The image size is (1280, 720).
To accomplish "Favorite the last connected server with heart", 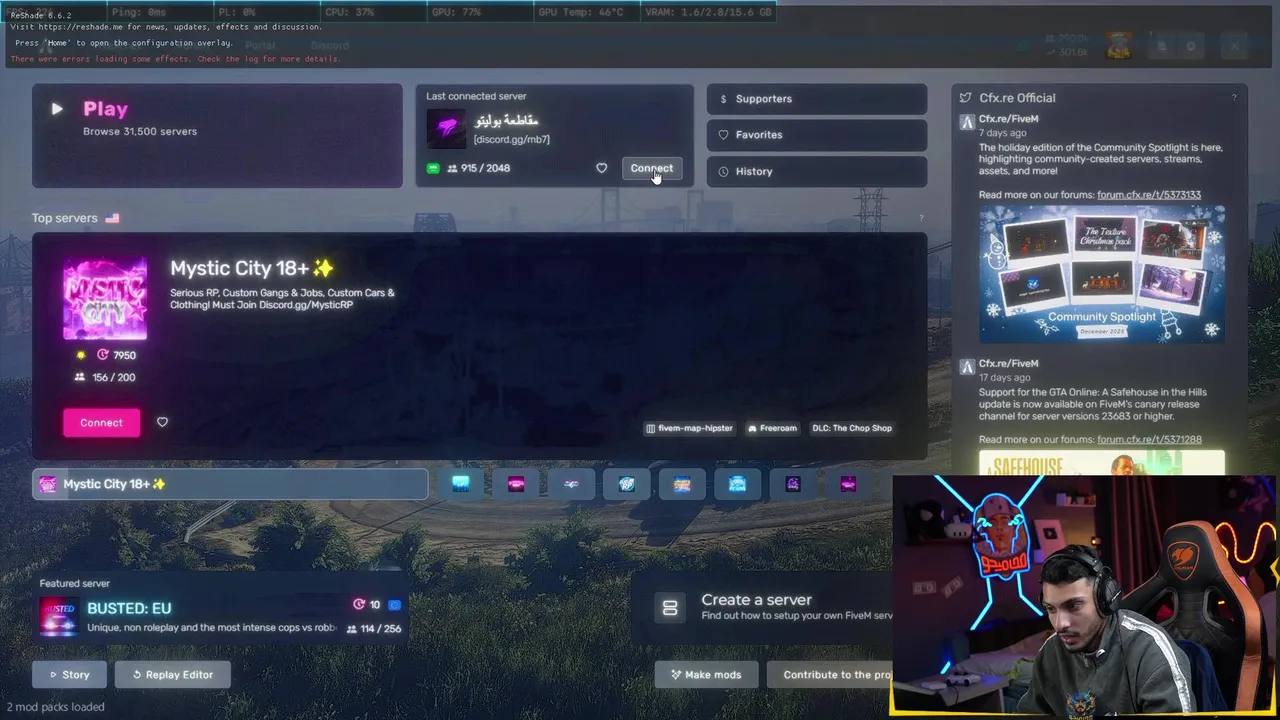I will coord(601,168).
